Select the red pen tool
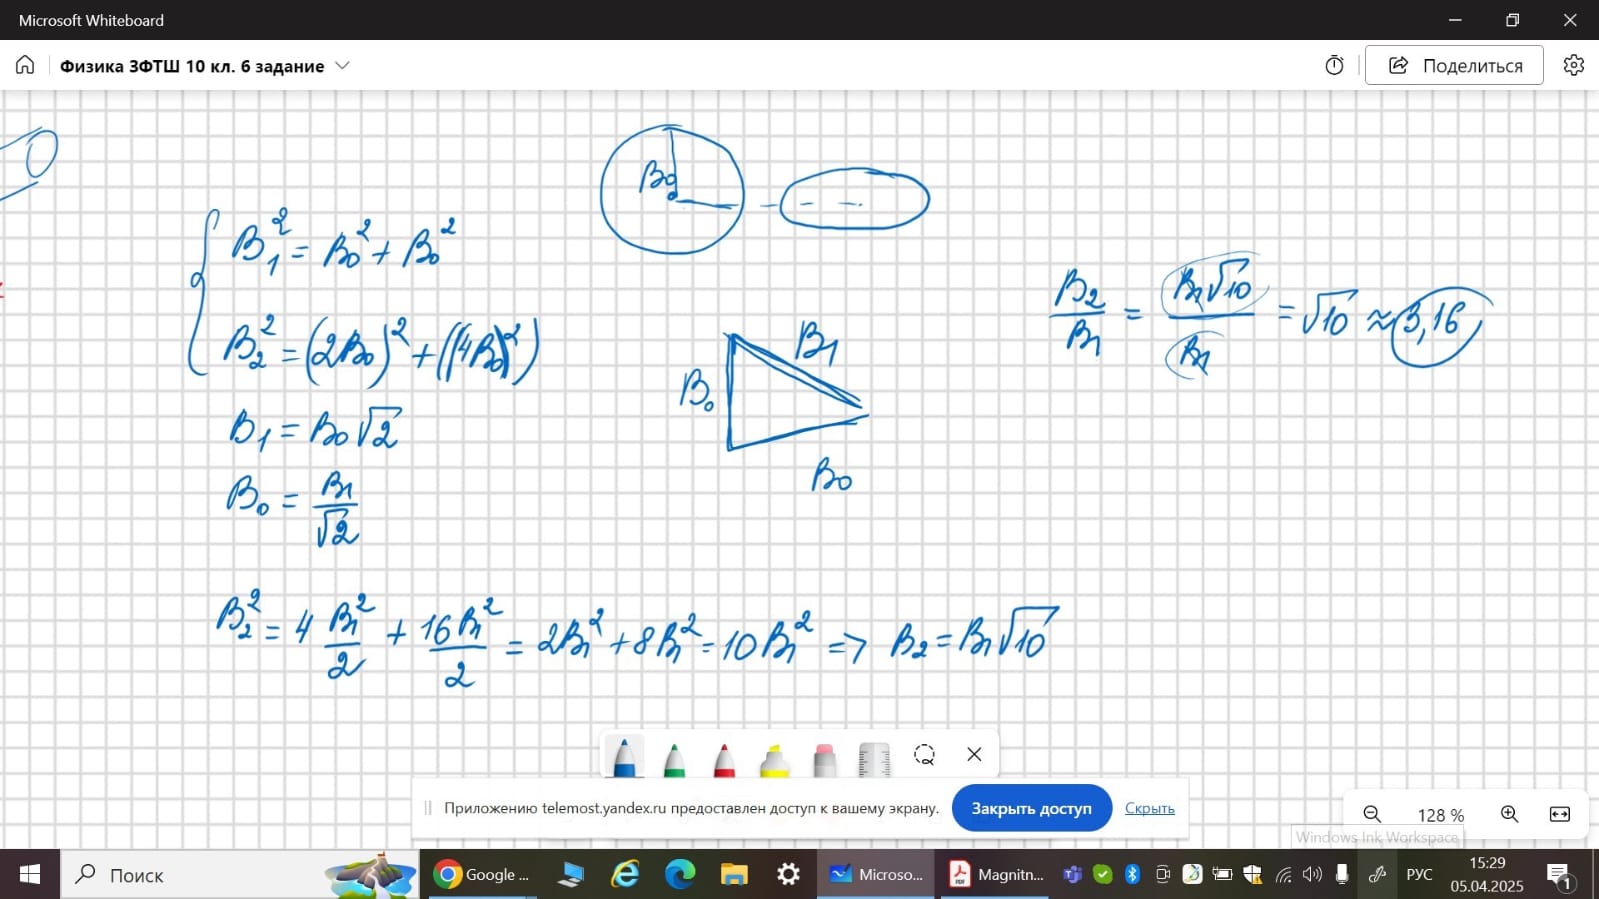The width and height of the screenshot is (1599, 899). coord(724,759)
